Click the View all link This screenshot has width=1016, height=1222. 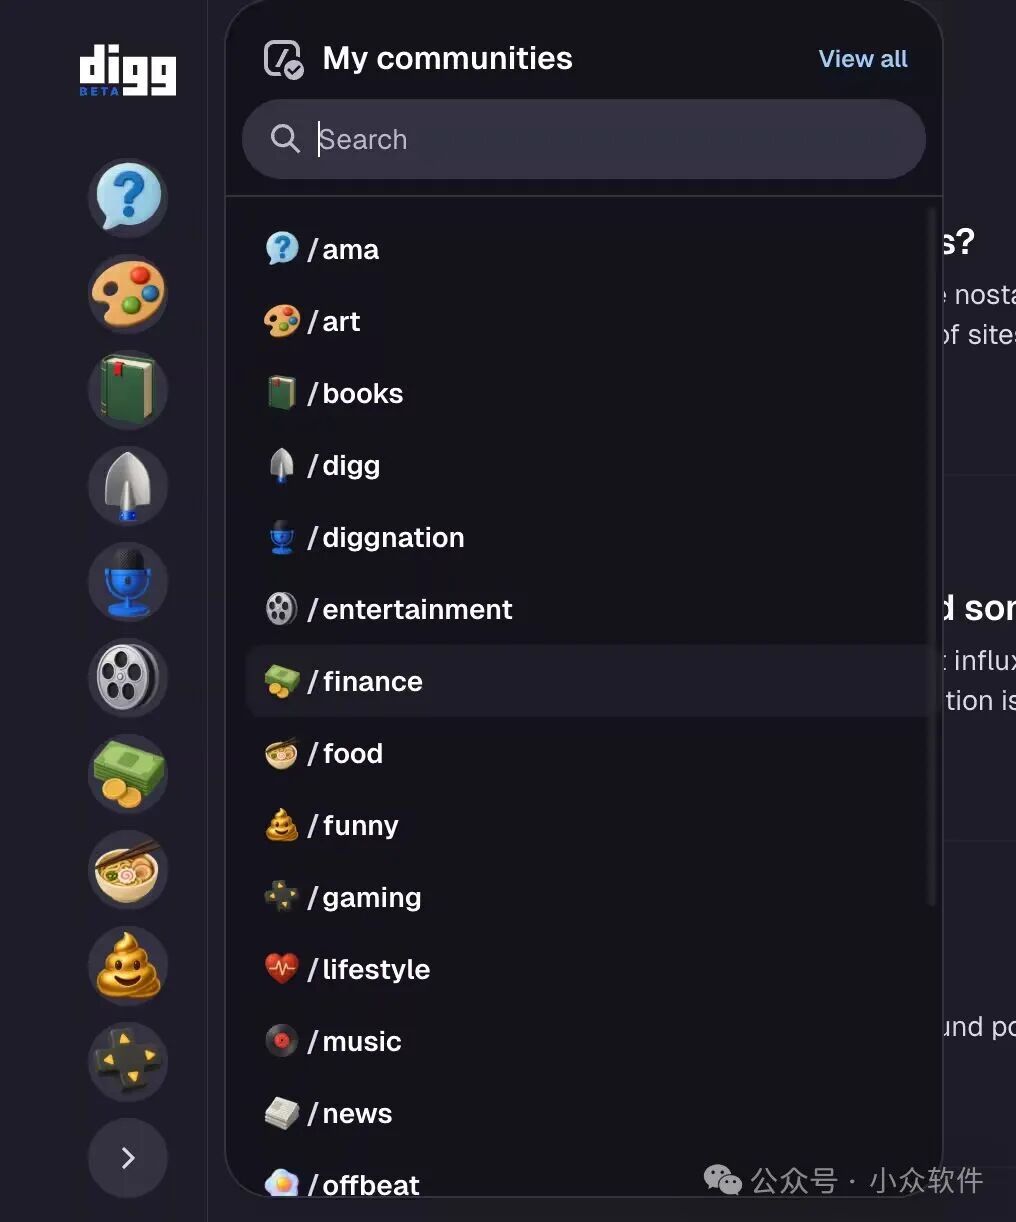[x=862, y=59]
